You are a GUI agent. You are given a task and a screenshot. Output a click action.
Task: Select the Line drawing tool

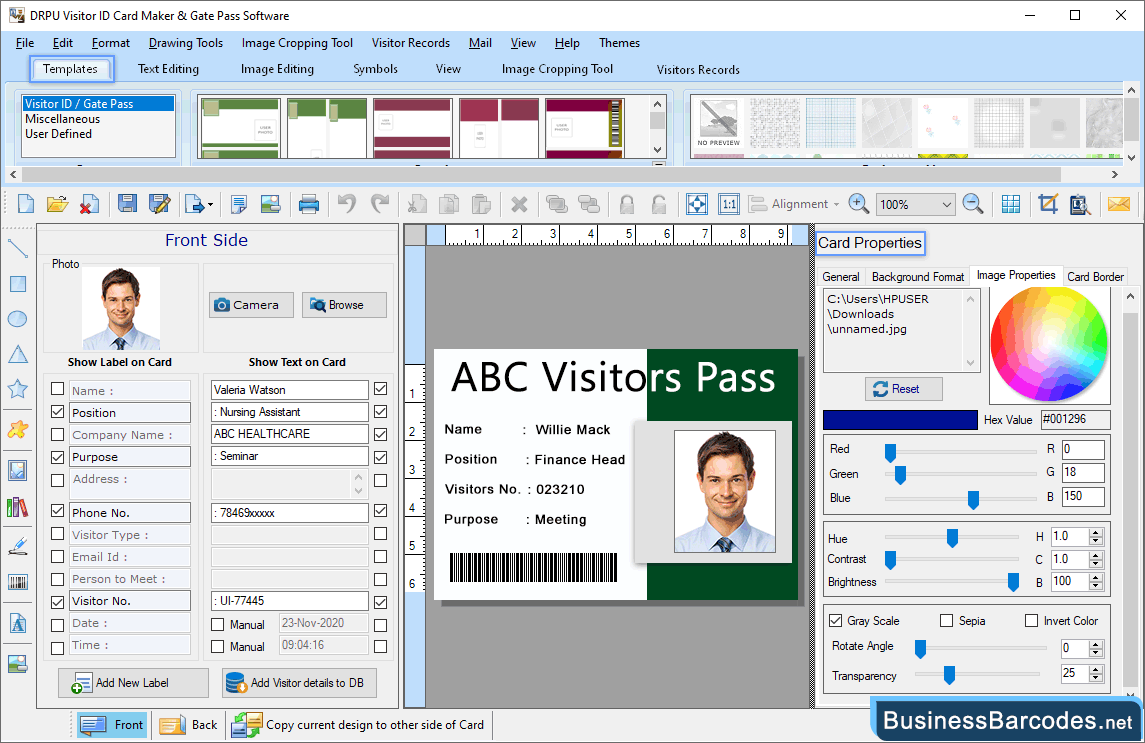[18, 248]
